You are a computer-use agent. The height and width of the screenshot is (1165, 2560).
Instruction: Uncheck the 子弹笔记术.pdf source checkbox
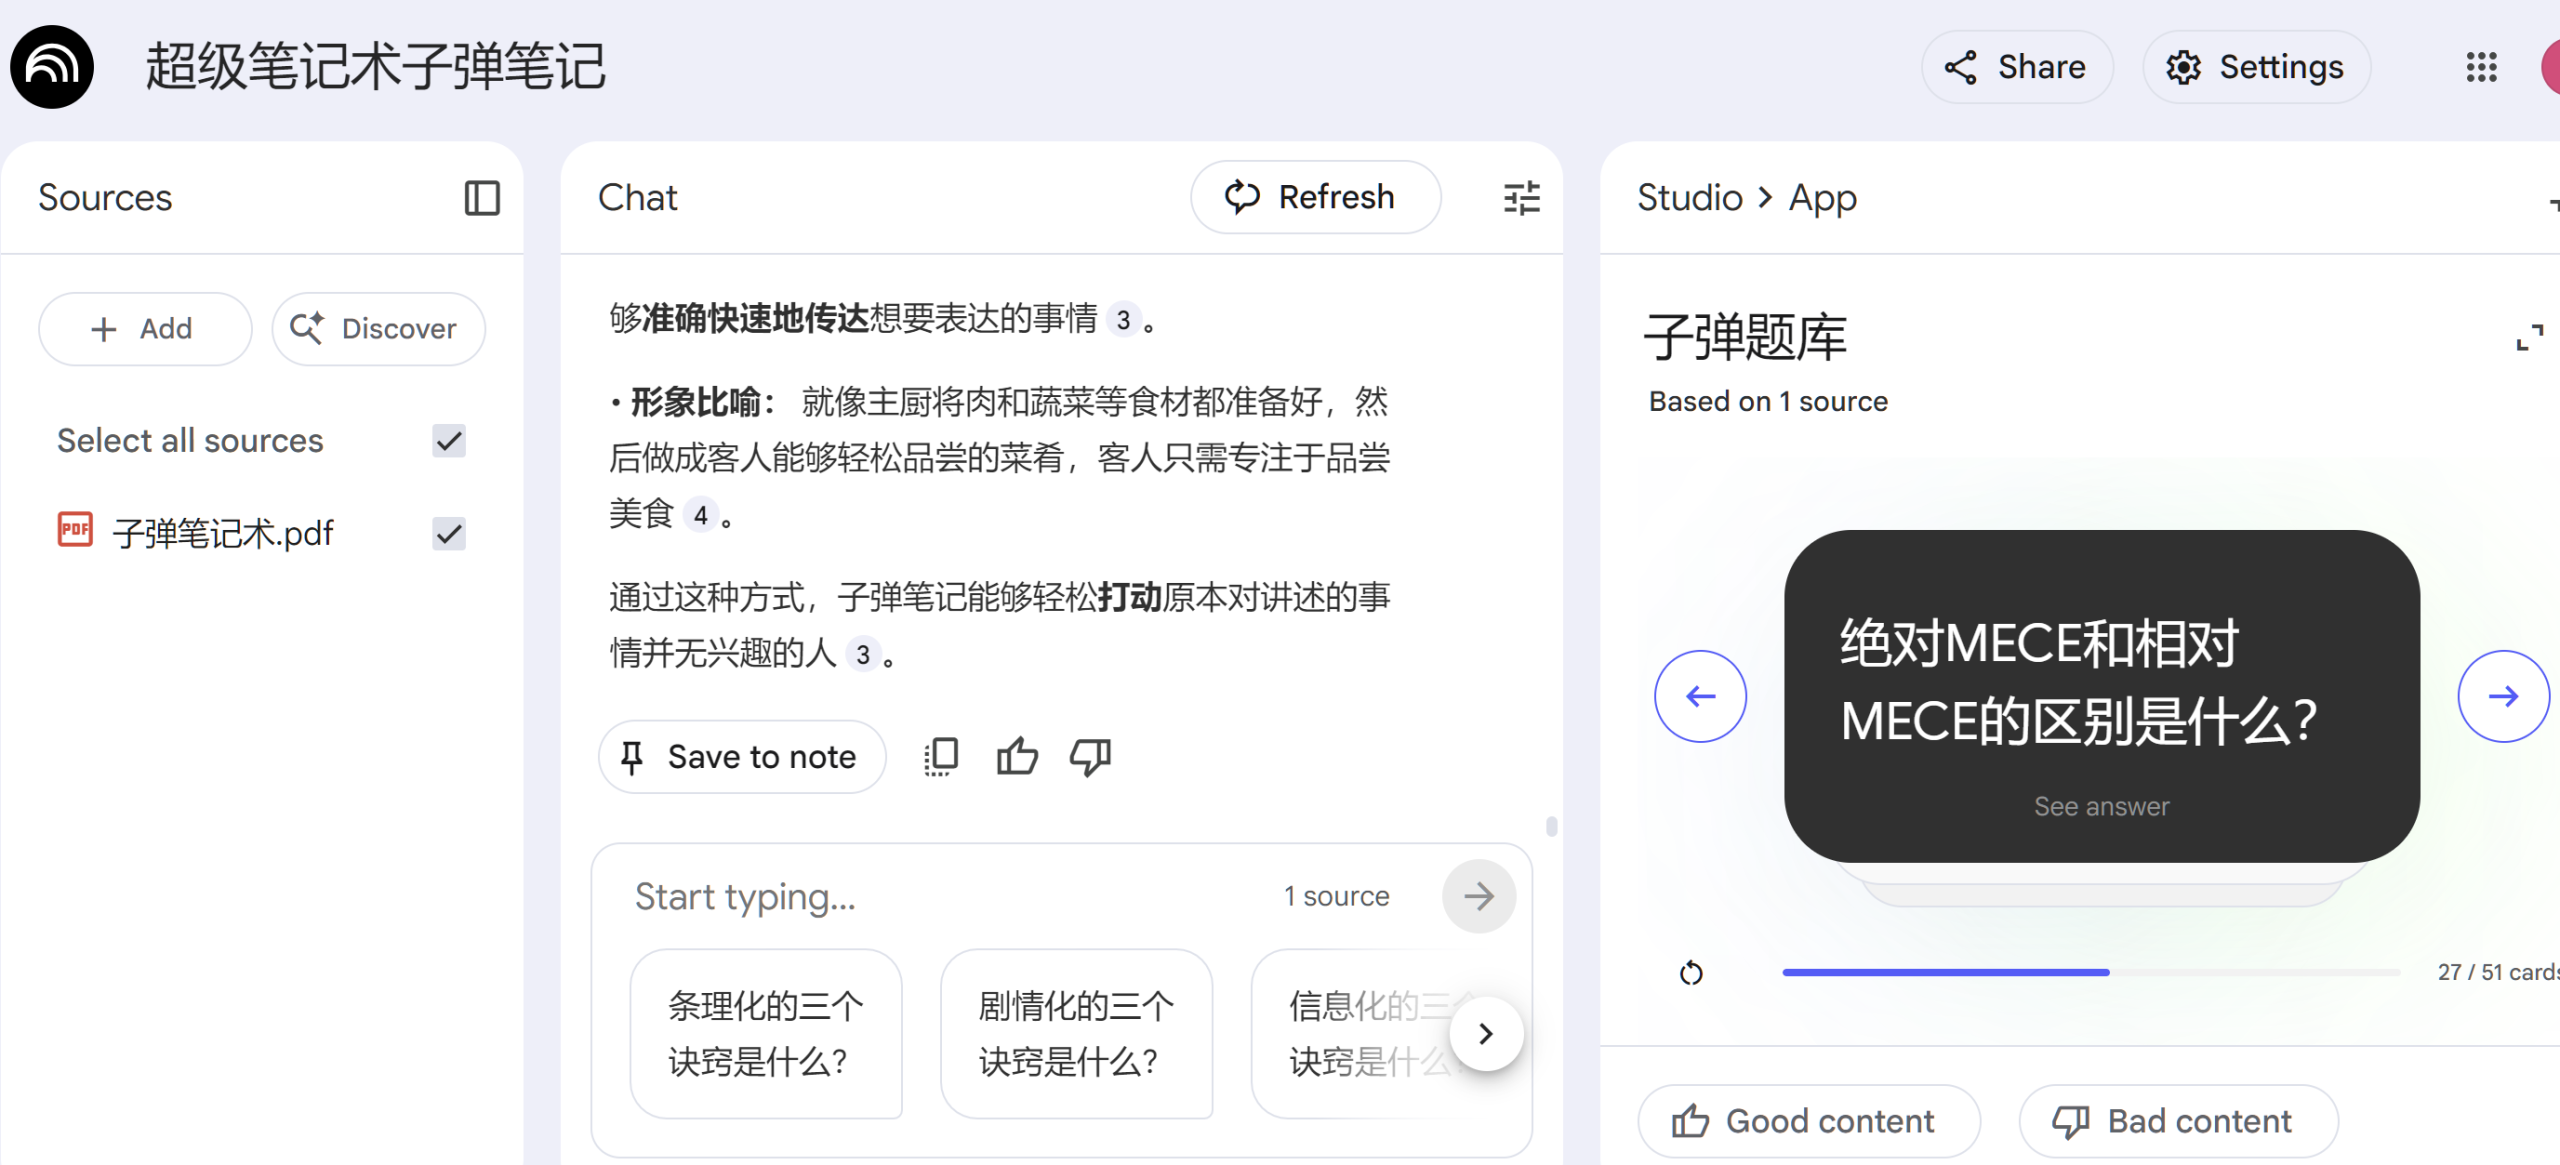pos(449,533)
